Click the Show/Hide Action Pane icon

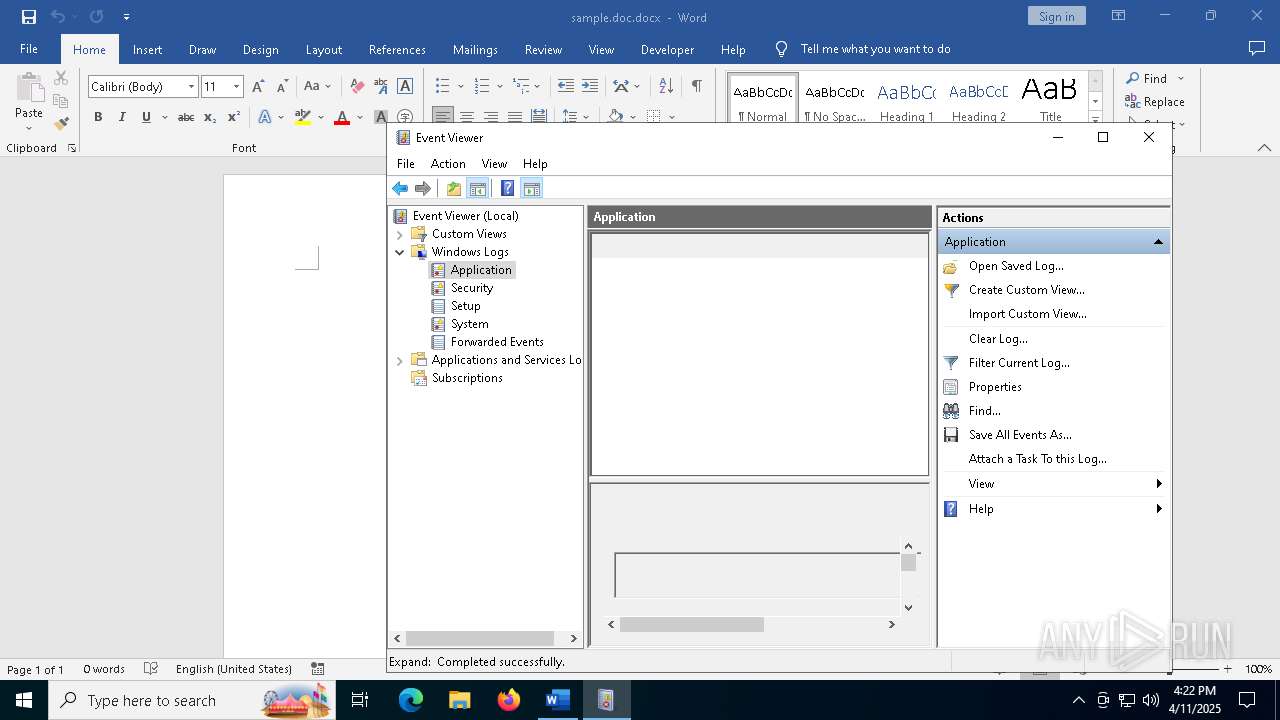(531, 188)
